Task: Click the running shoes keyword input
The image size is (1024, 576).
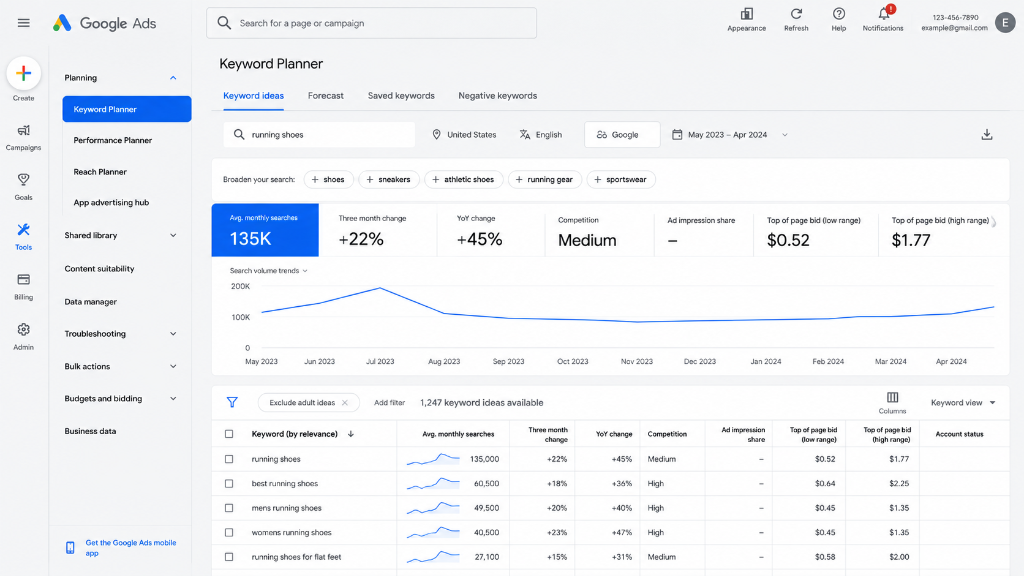Action: pyautogui.click(x=319, y=135)
